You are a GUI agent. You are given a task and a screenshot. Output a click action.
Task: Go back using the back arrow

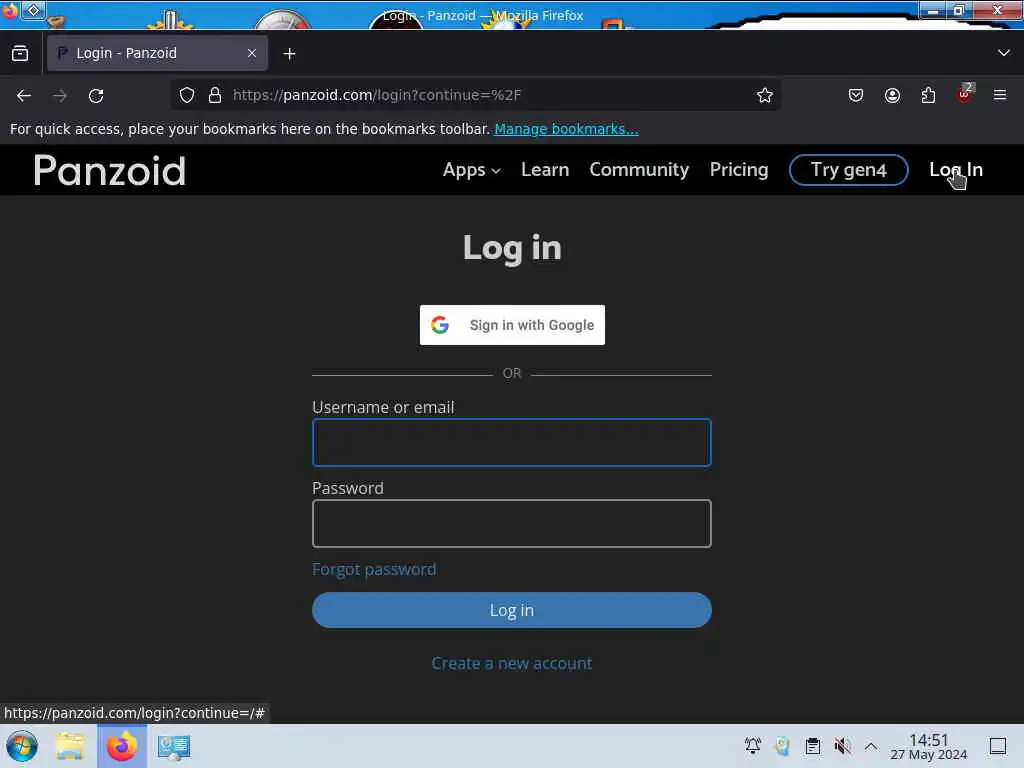[x=24, y=96]
